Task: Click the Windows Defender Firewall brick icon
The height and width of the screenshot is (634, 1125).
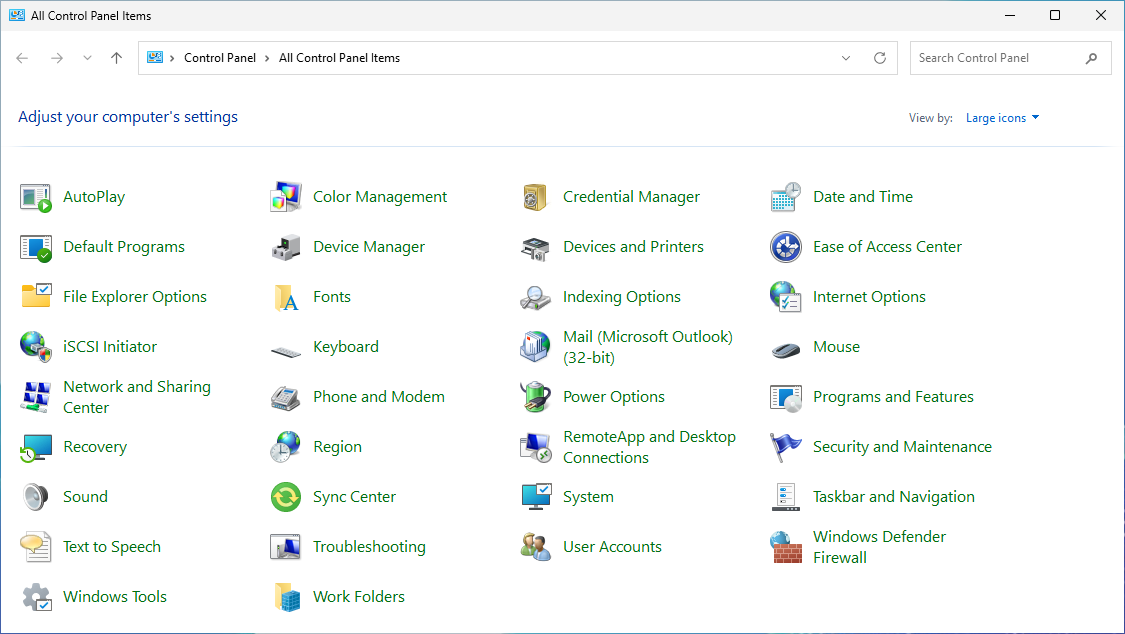Action: tap(786, 547)
